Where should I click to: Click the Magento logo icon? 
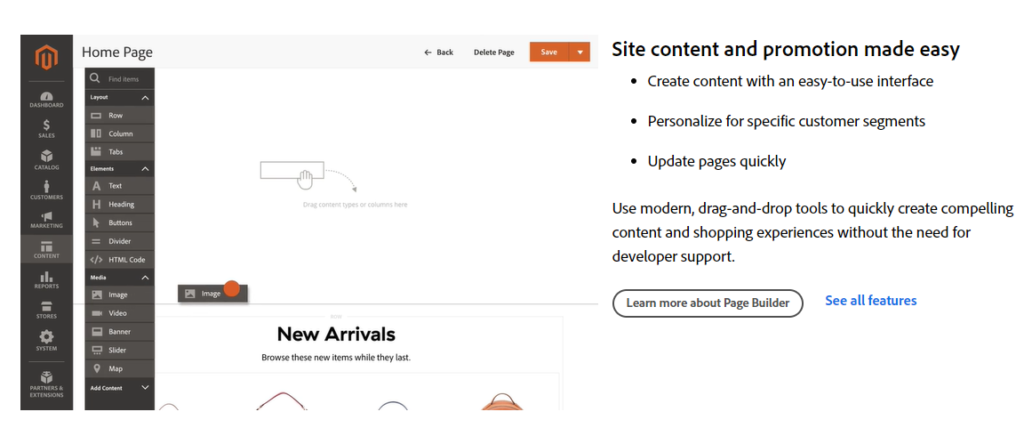pyautogui.click(x=47, y=58)
